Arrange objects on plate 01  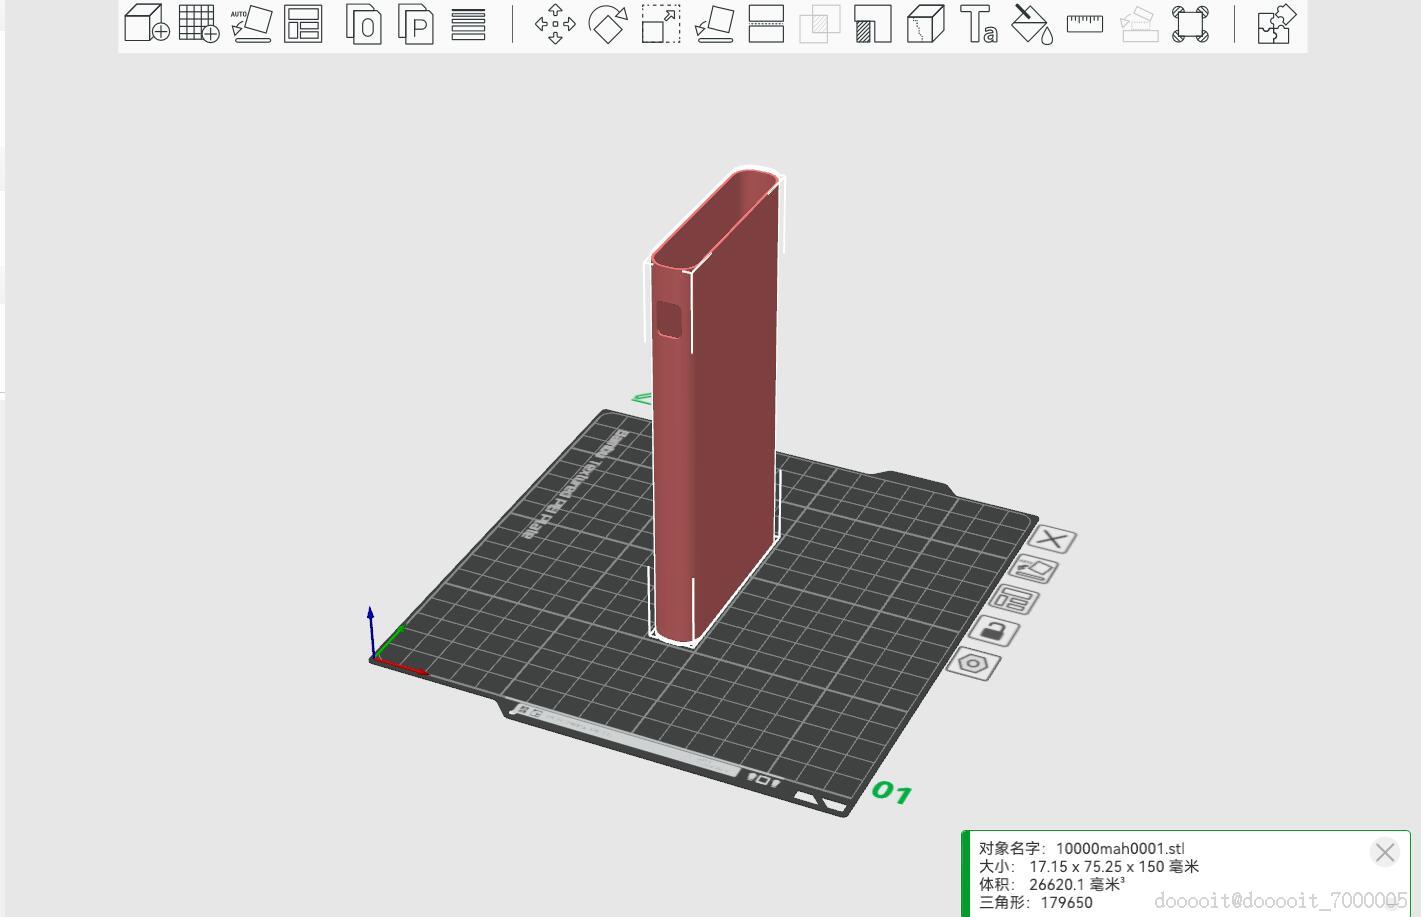coord(1016,601)
